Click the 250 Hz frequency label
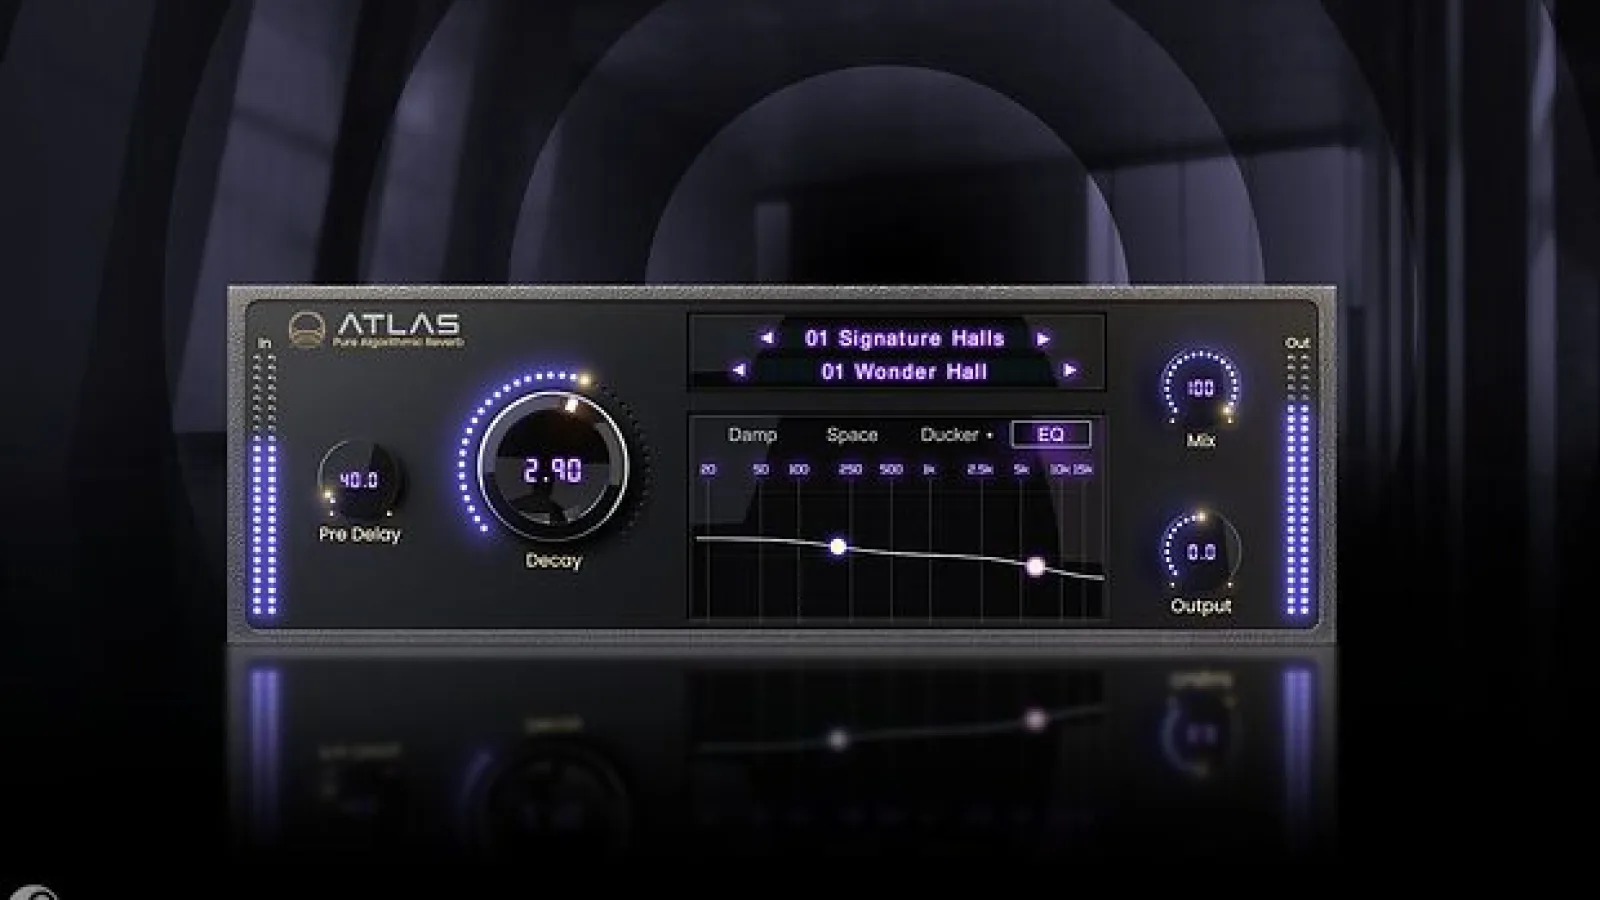Viewport: 1600px width, 900px height. click(850, 469)
